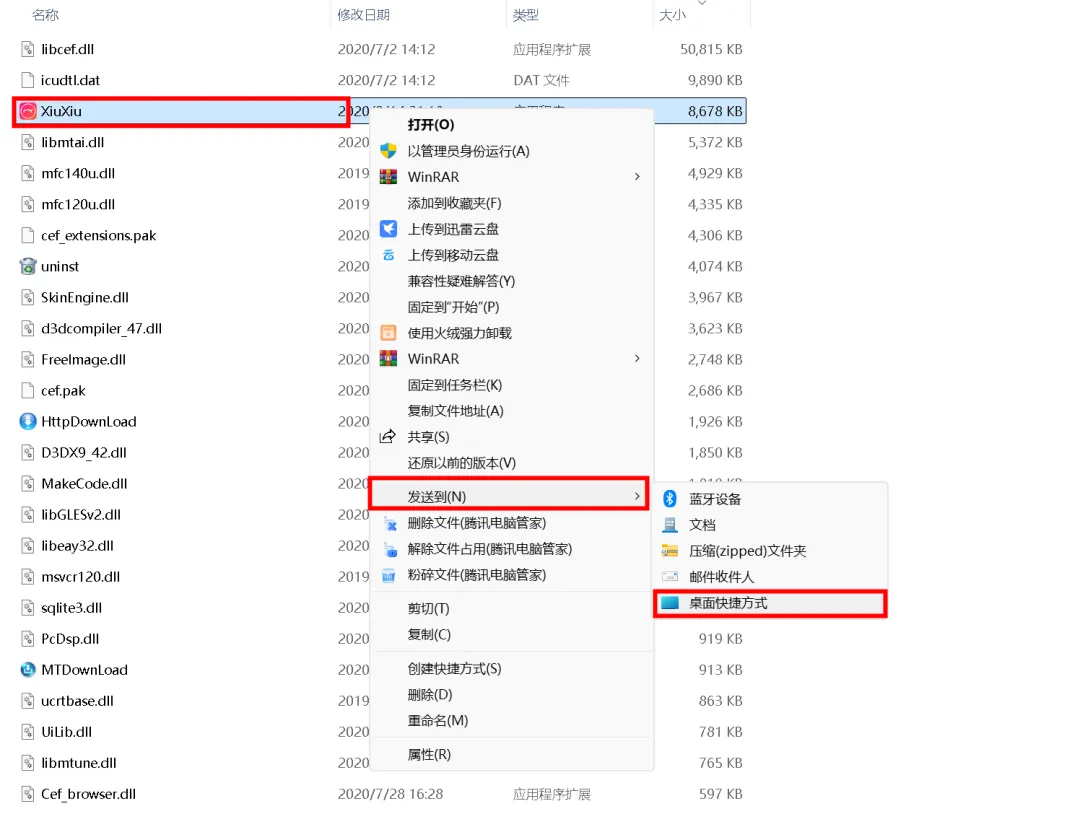This screenshot has height=814, width=1080.
Task: Click the mobile cloud upload icon
Action: point(388,255)
